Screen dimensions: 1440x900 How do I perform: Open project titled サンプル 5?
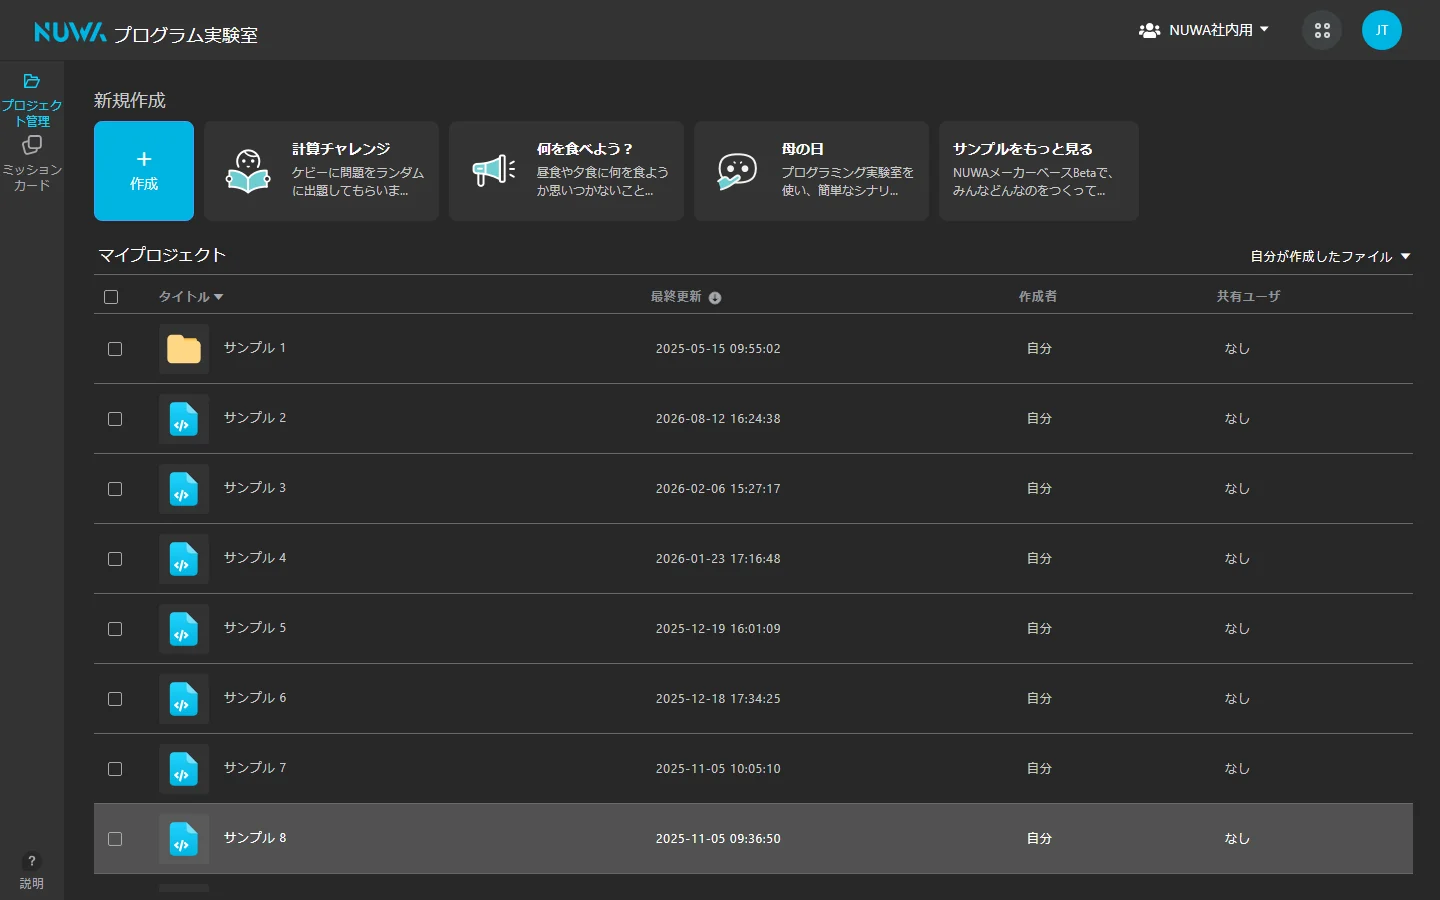pyautogui.click(x=255, y=628)
